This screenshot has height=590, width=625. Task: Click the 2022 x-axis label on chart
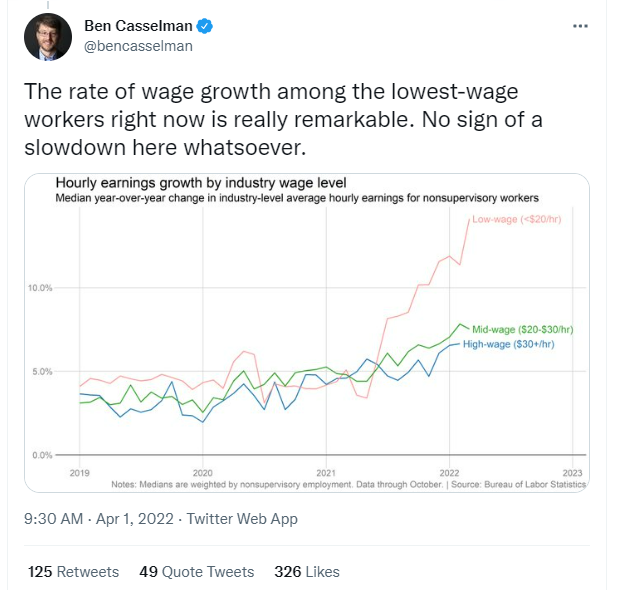point(449,473)
